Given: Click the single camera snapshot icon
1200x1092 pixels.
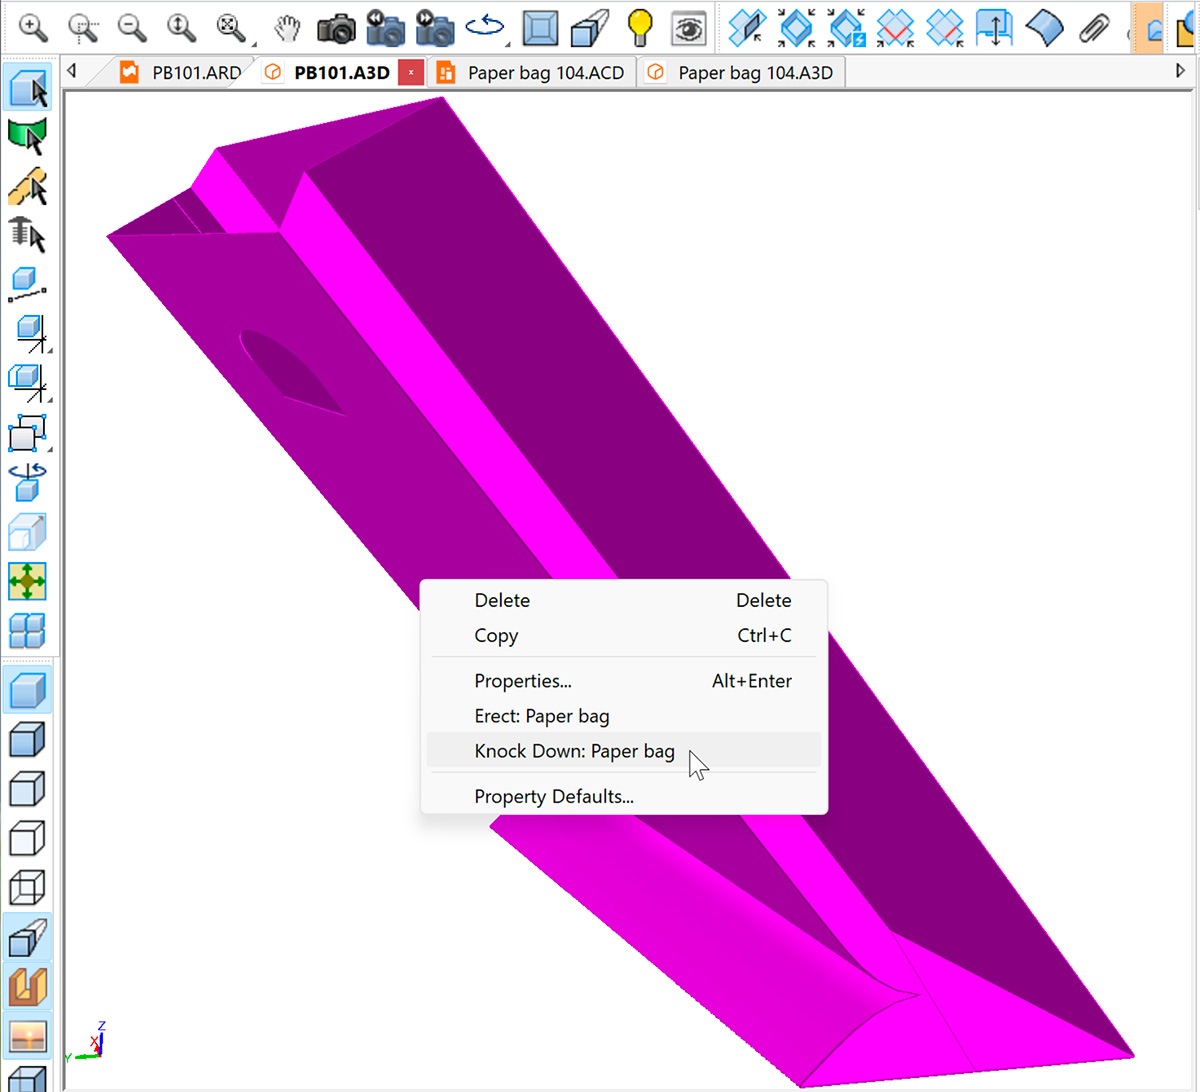Looking at the screenshot, I should 336,28.
